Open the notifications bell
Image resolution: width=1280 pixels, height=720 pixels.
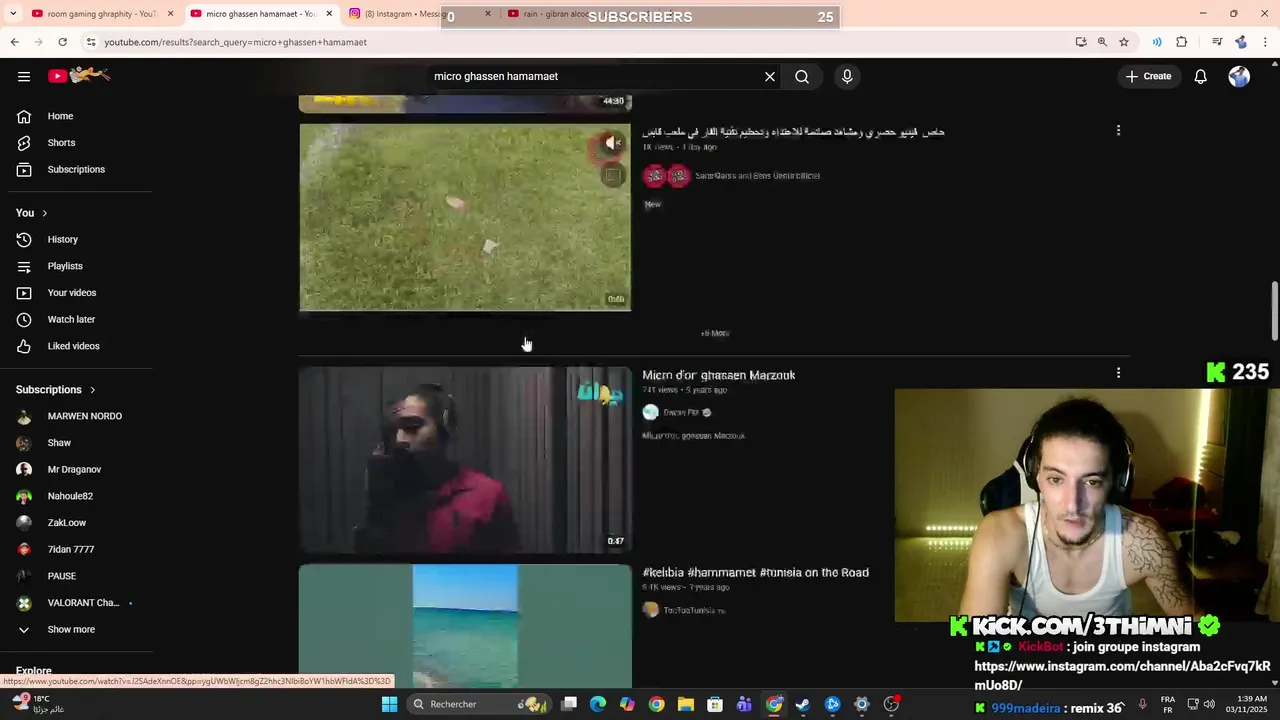tap(1201, 76)
